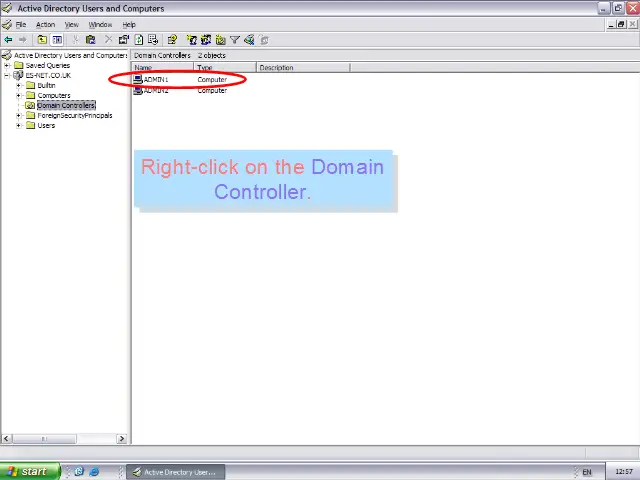Click the ADMIN1 computer icon

(x=138, y=79)
